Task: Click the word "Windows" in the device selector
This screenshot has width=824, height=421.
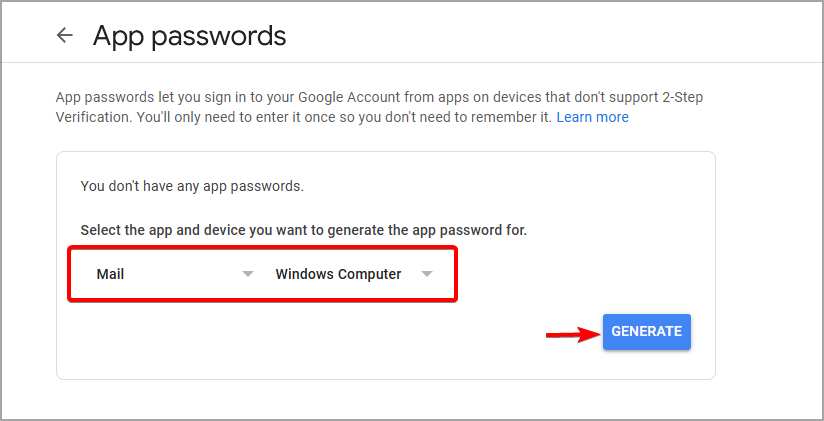Action: click(x=303, y=274)
